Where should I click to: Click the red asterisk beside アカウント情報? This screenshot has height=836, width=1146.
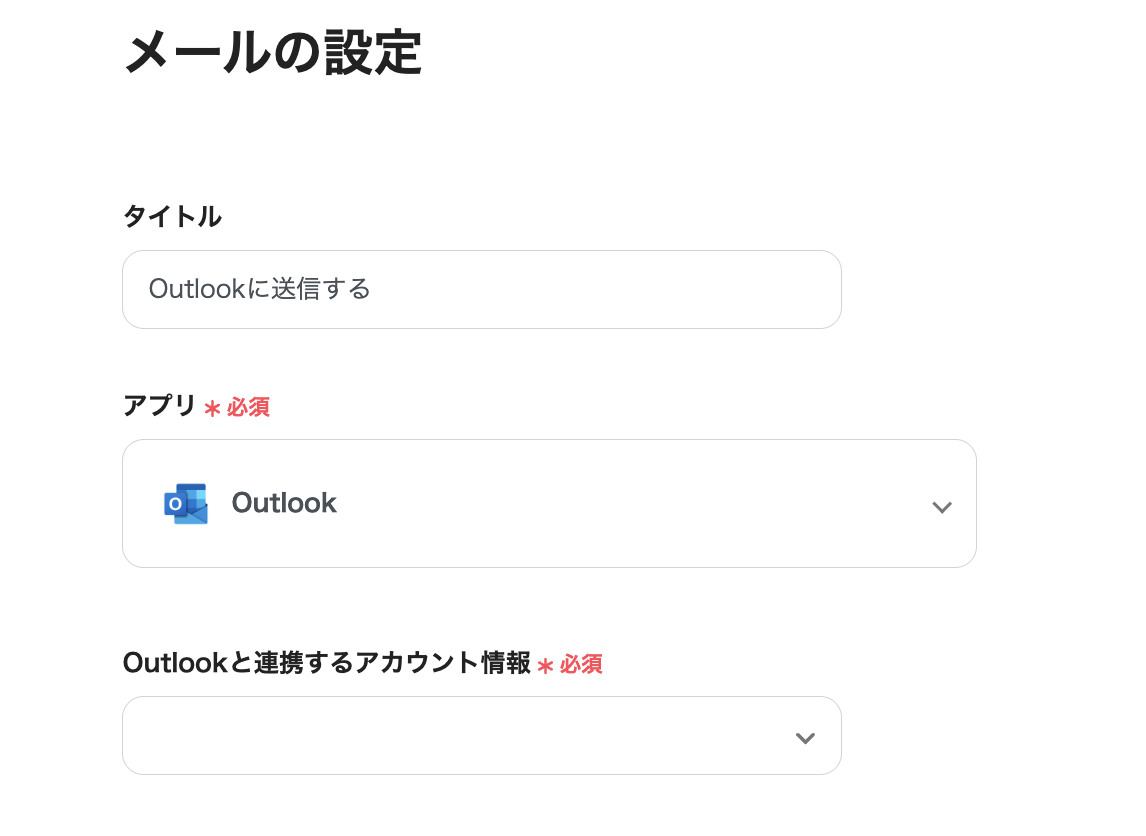(545, 665)
